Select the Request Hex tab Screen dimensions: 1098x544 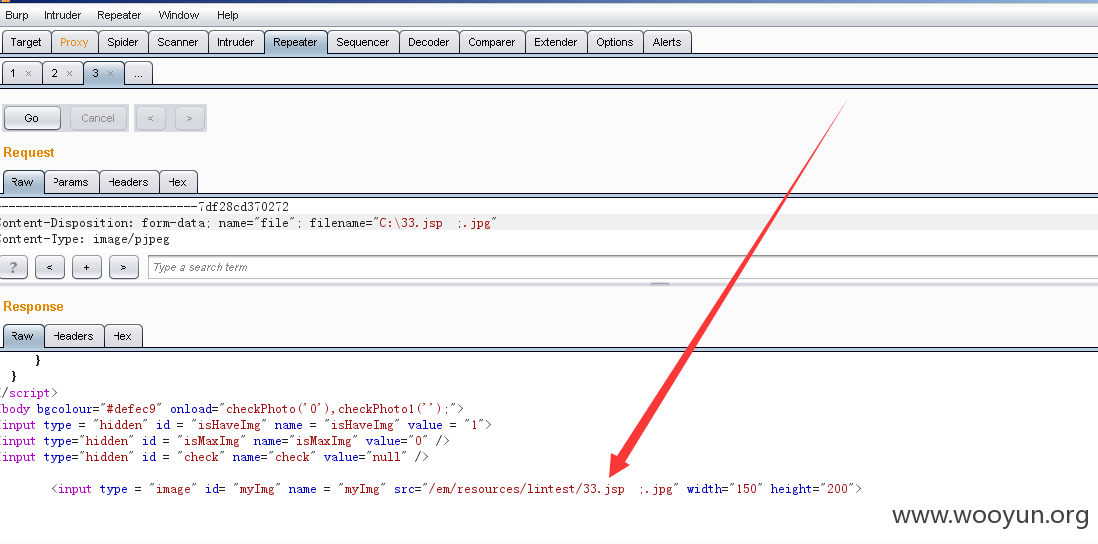click(x=178, y=182)
